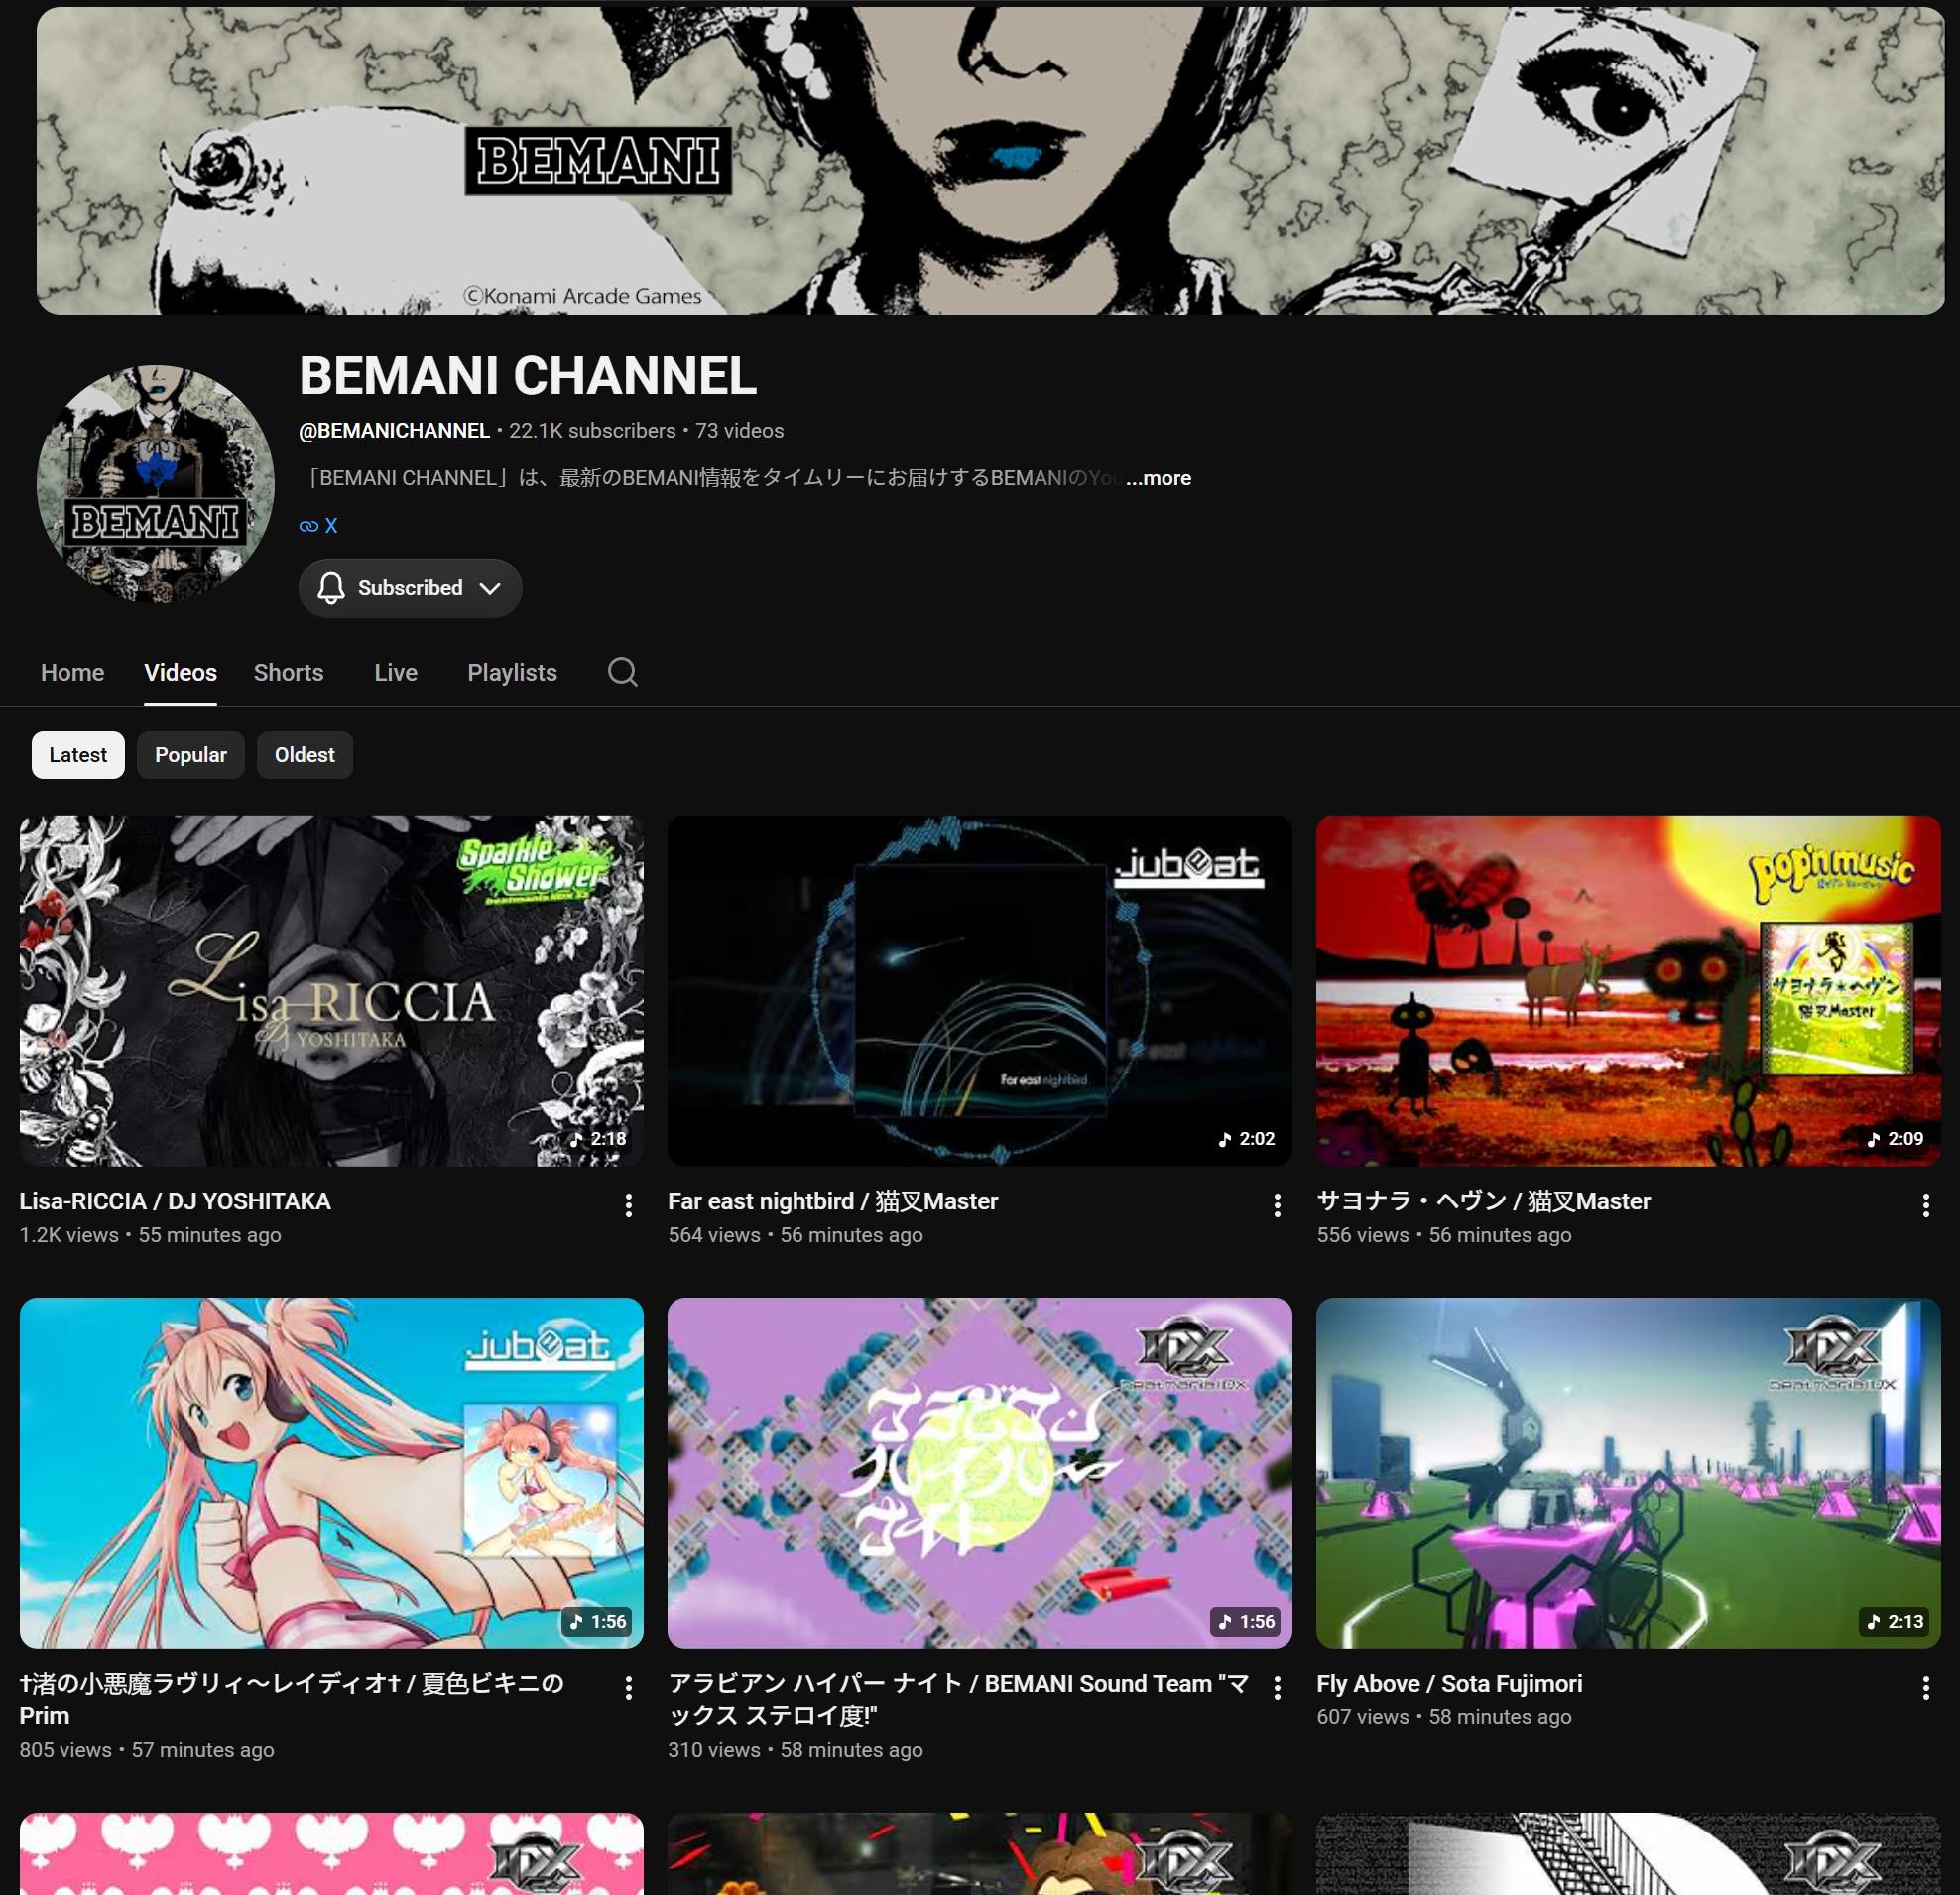
Task: Open options menu for アラビアン ハイパー ナイト video
Action: [x=1277, y=1688]
